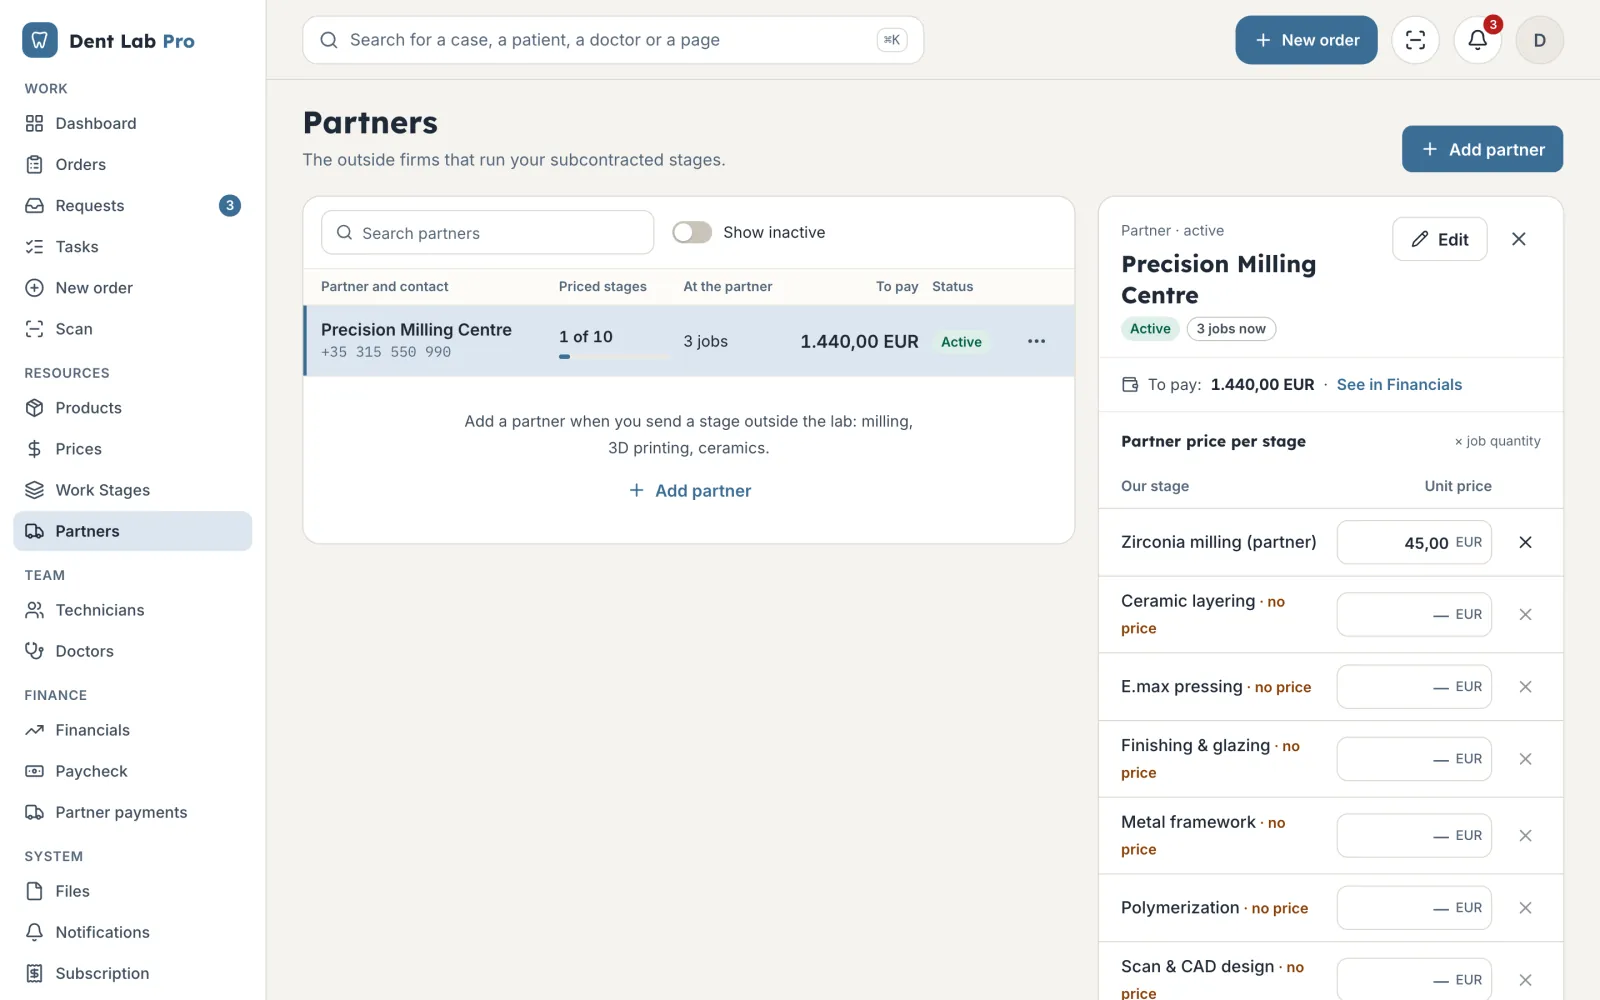Focus Zirconia milling unit price field
The width and height of the screenshot is (1600, 1000).
coord(1414,542)
